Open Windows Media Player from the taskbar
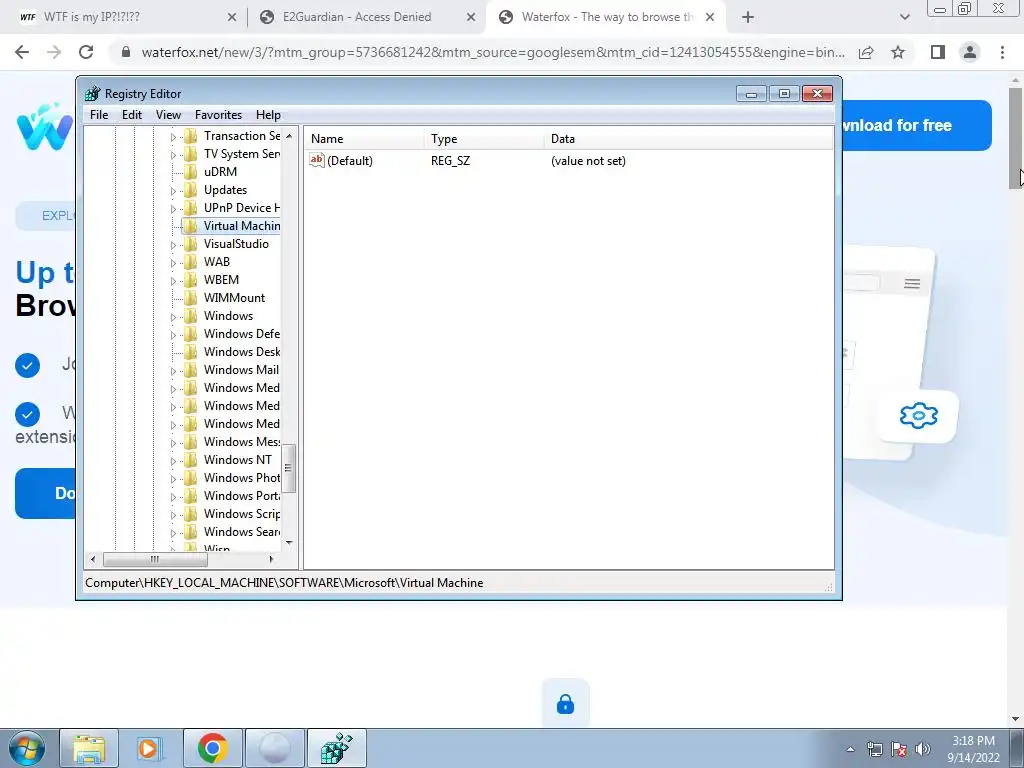Viewport: 1024px width, 768px height. 150,748
